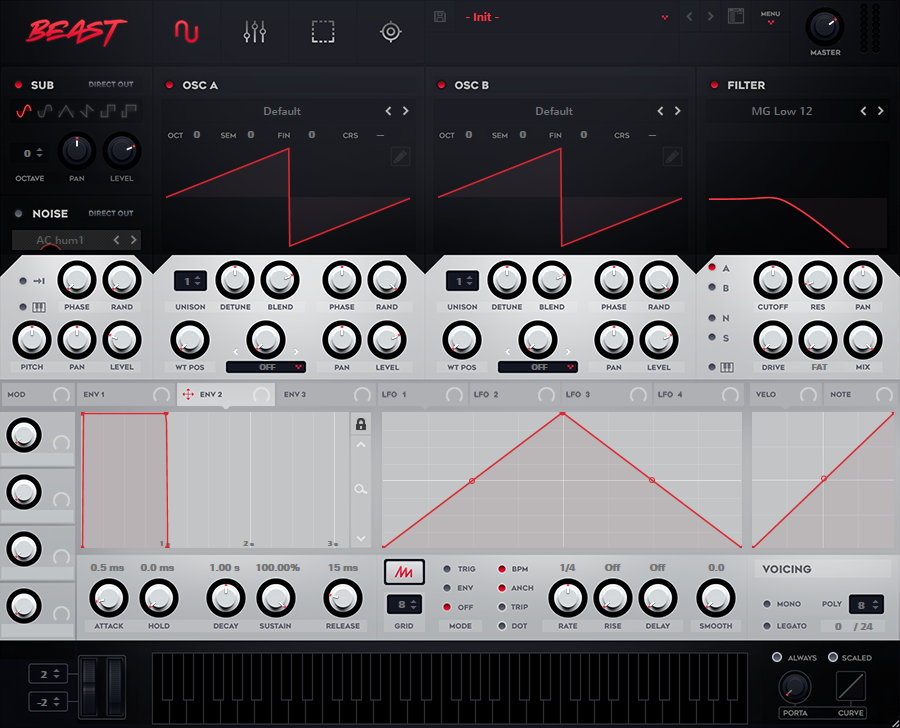Enable LFO BPM sync option
This screenshot has height=728, width=900.
click(502, 569)
